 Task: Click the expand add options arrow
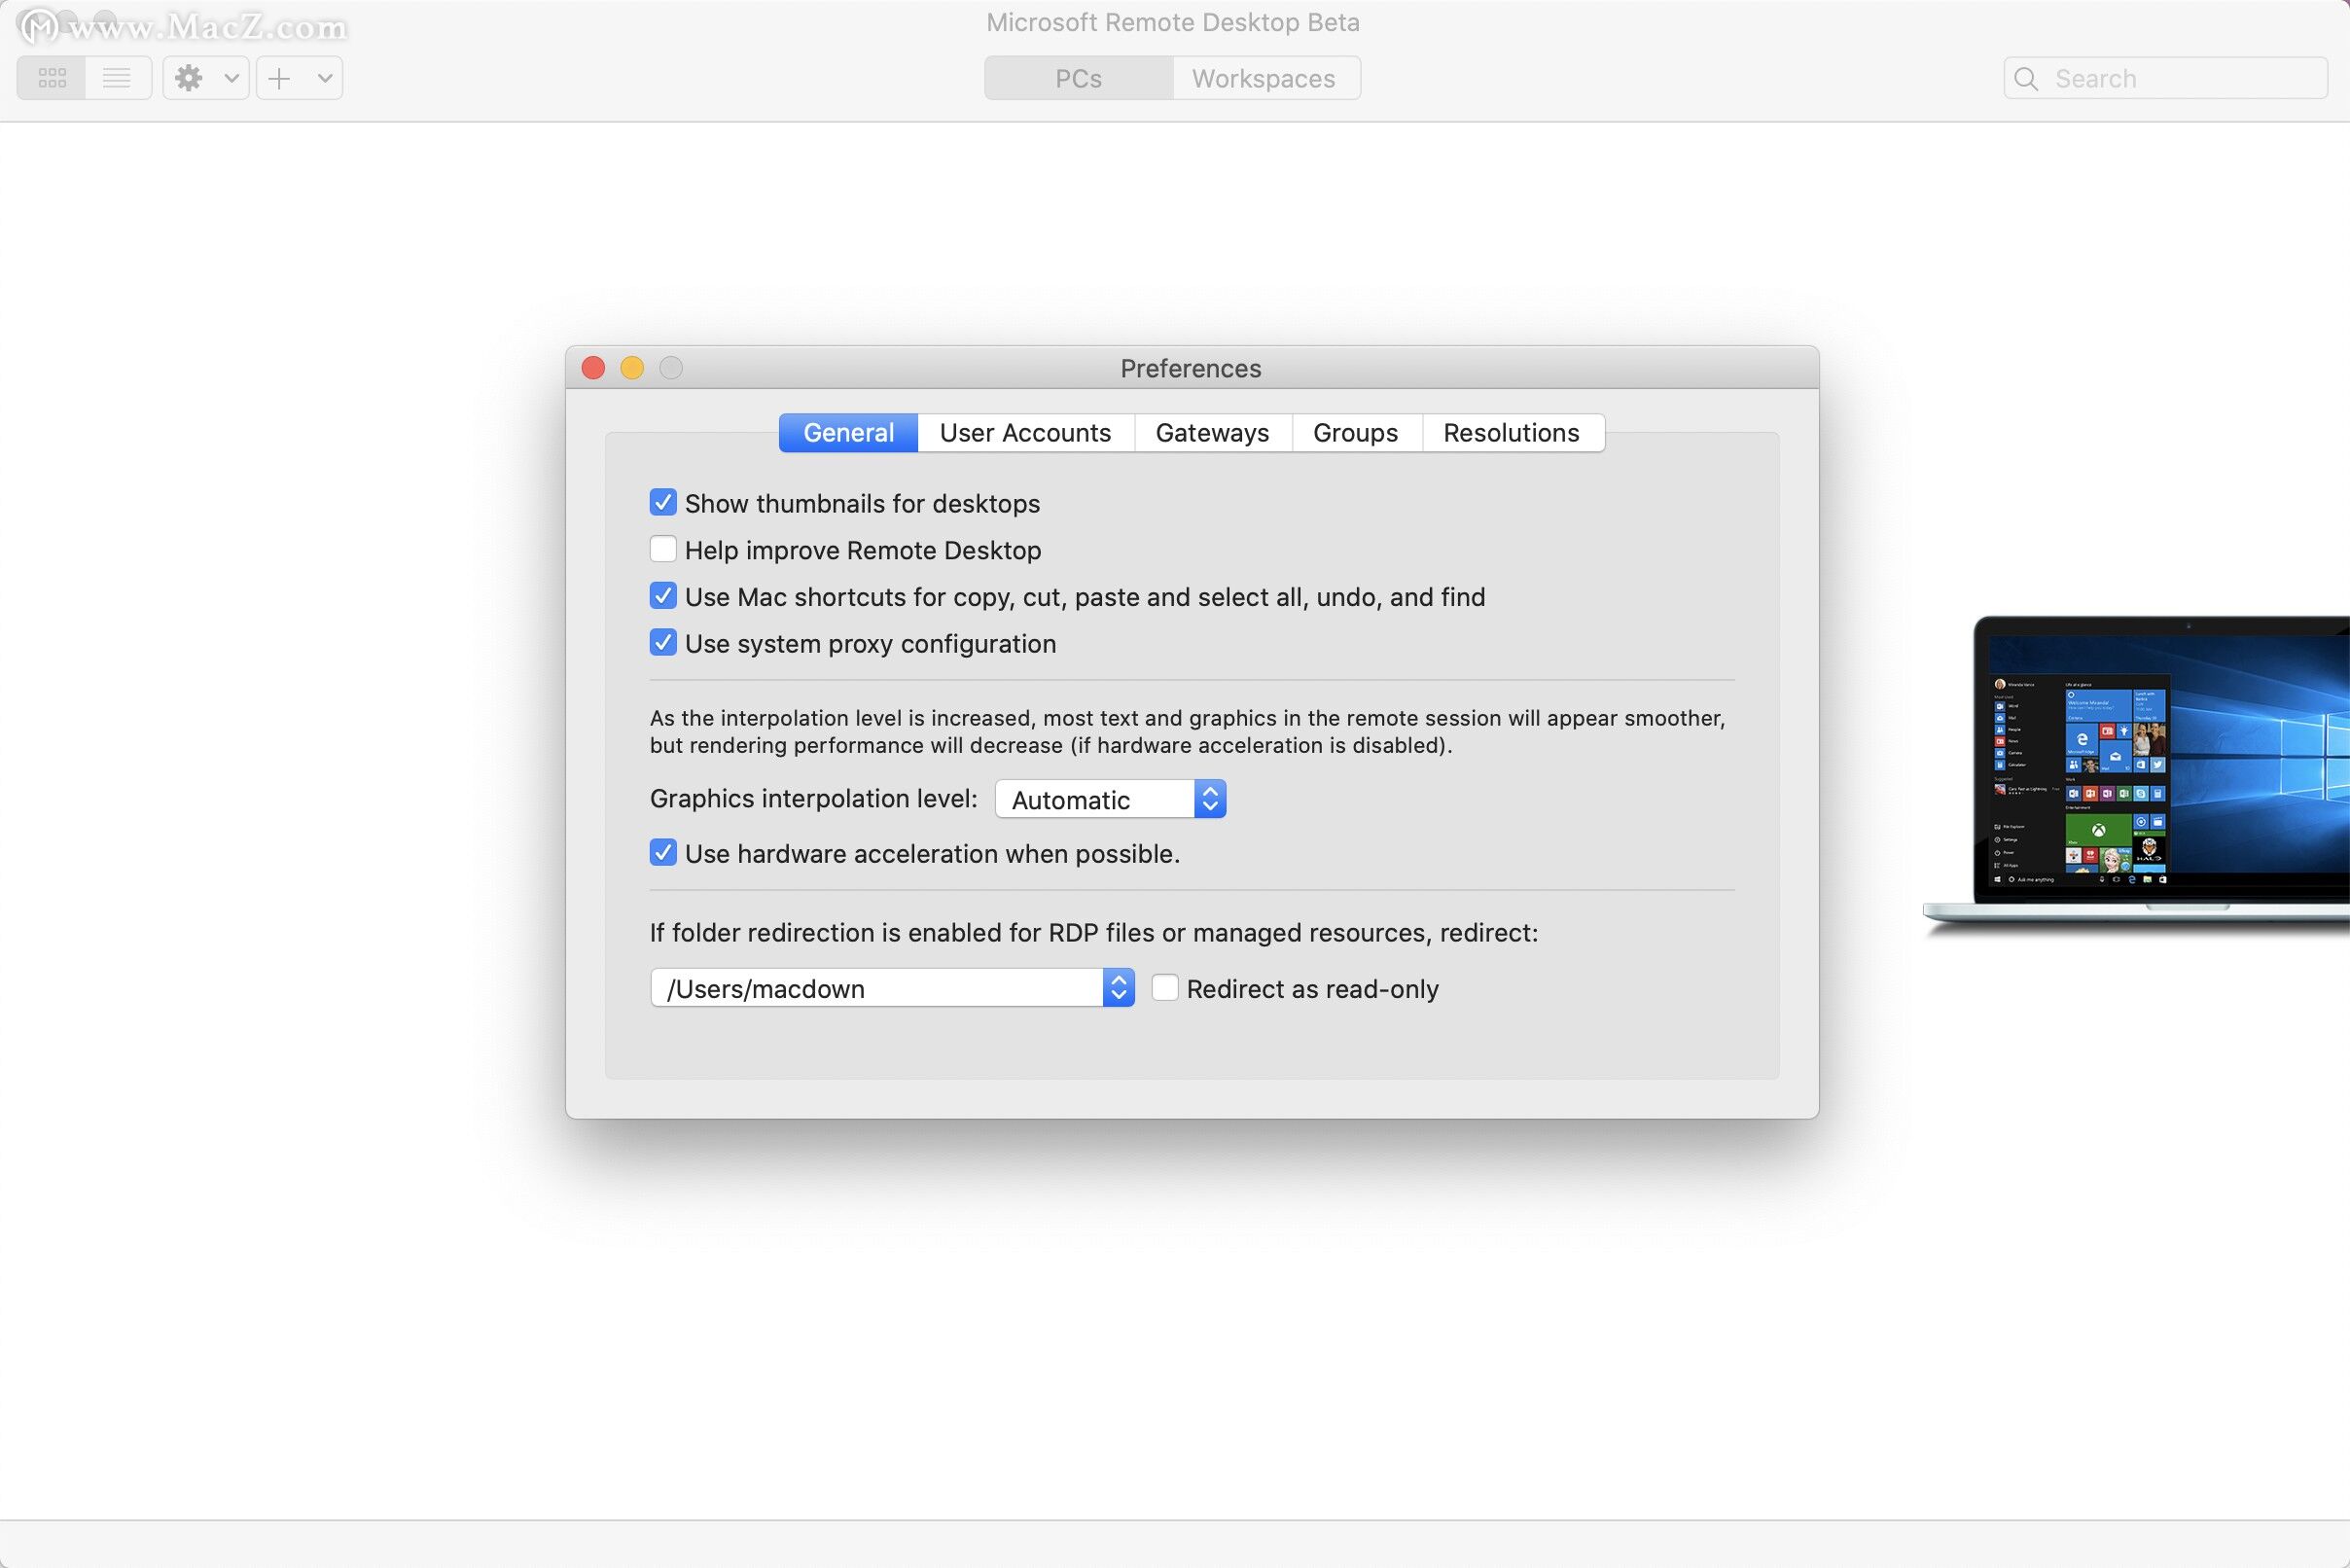[x=320, y=77]
